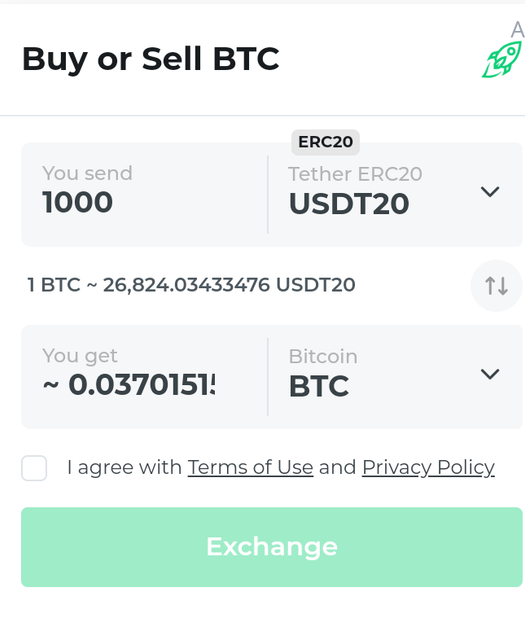Click the You get estimated amount
Image resolution: width=525 pixels, height=640 pixels.
click(x=129, y=385)
